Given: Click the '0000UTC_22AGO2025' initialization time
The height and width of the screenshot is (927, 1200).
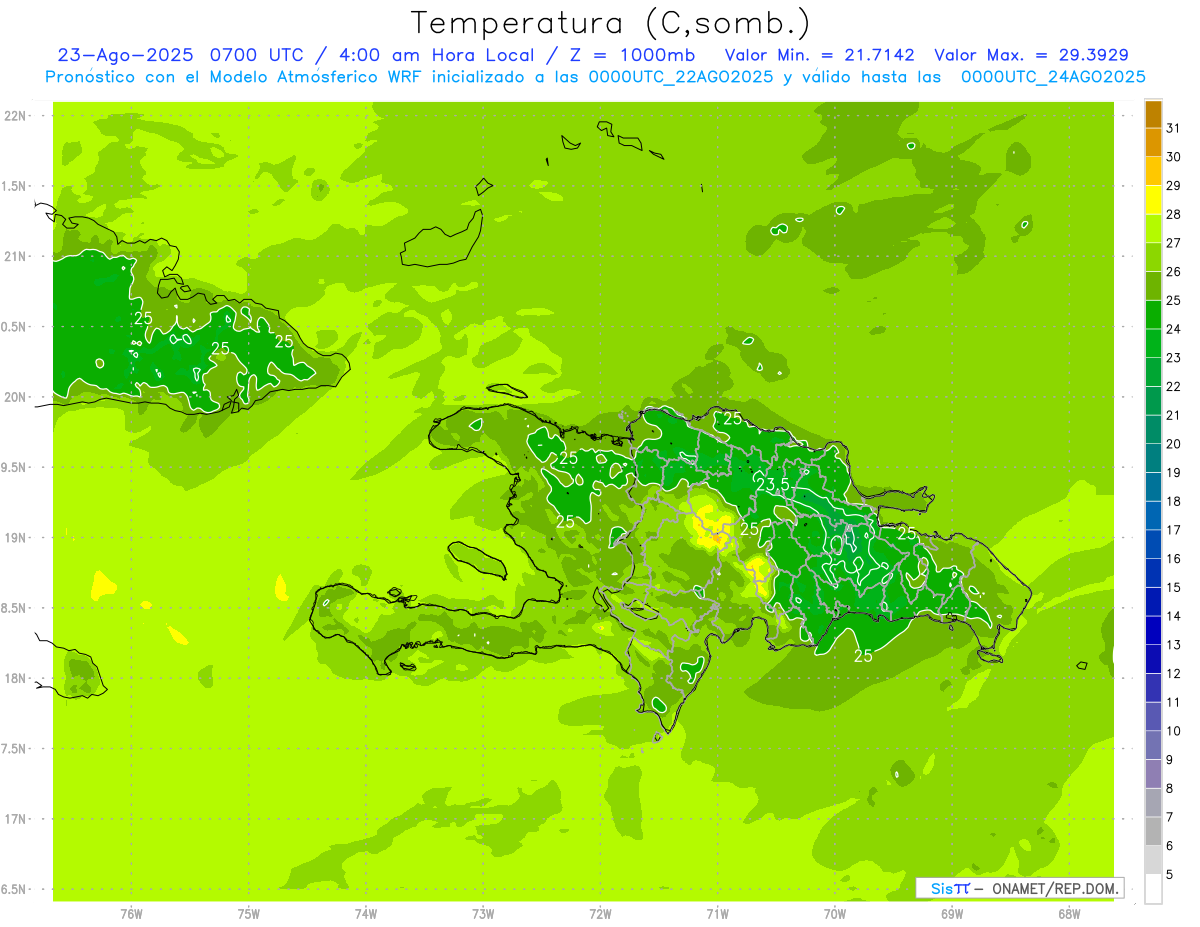Looking at the screenshot, I should coord(680,77).
